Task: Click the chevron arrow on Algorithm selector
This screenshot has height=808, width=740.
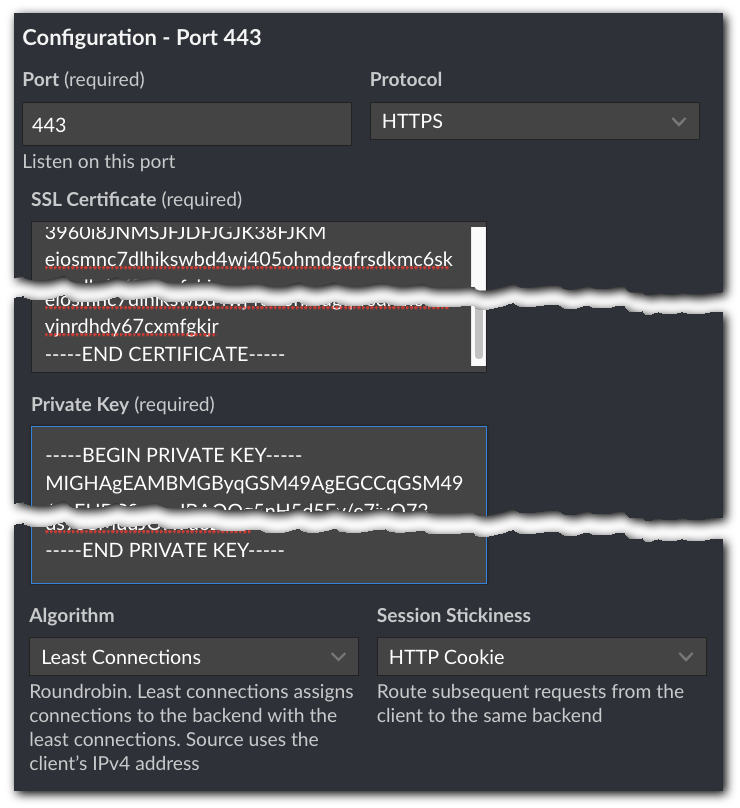Action: (x=338, y=657)
